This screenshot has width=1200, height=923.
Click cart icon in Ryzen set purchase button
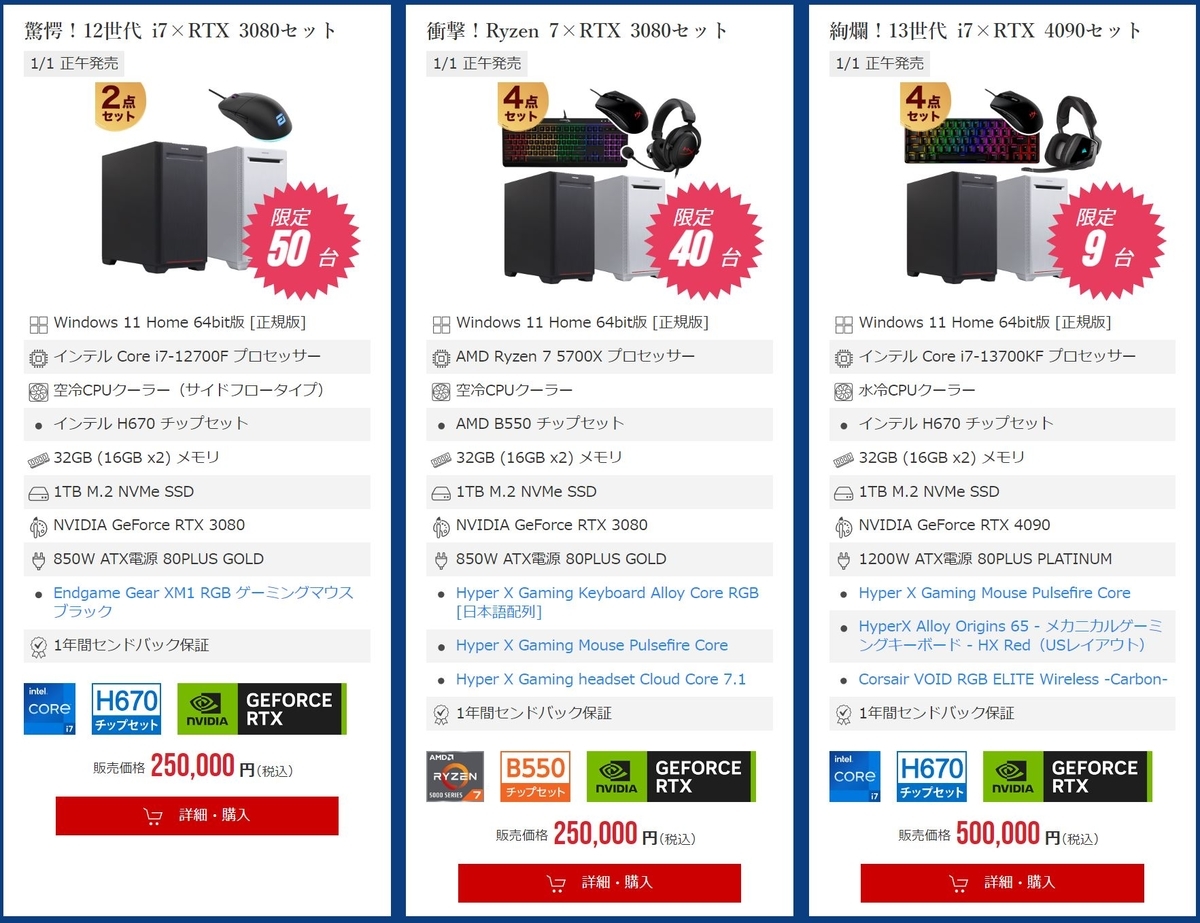pyautogui.click(x=556, y=883)
